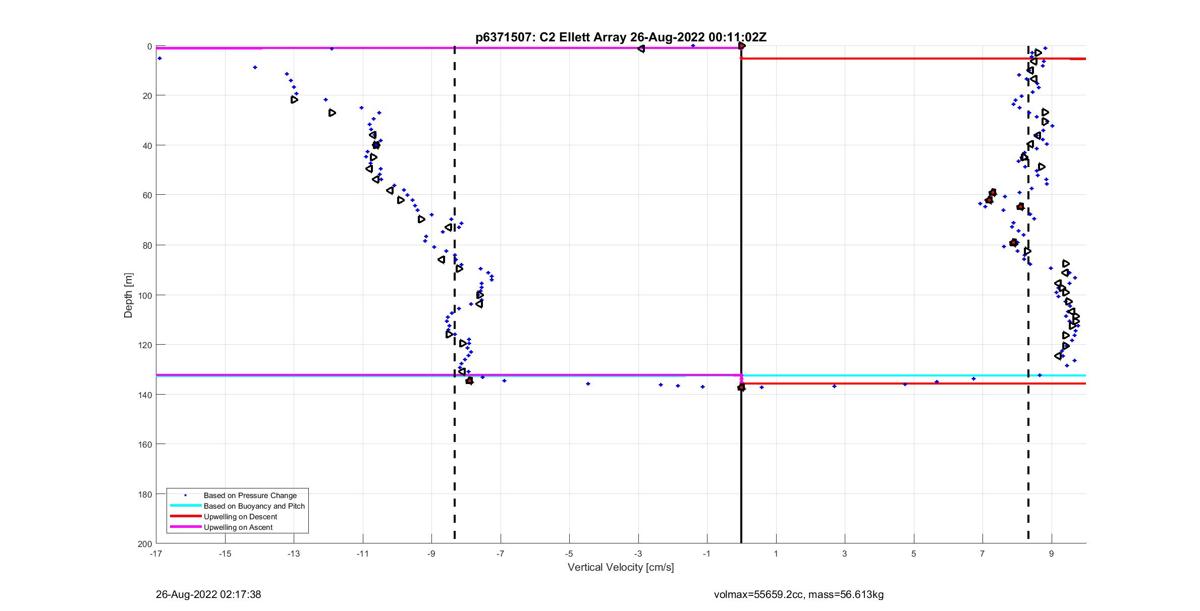Click x-axis tick label '-13'
The width and height of the screenshot is (1200, 611).
tap(294, 553)
